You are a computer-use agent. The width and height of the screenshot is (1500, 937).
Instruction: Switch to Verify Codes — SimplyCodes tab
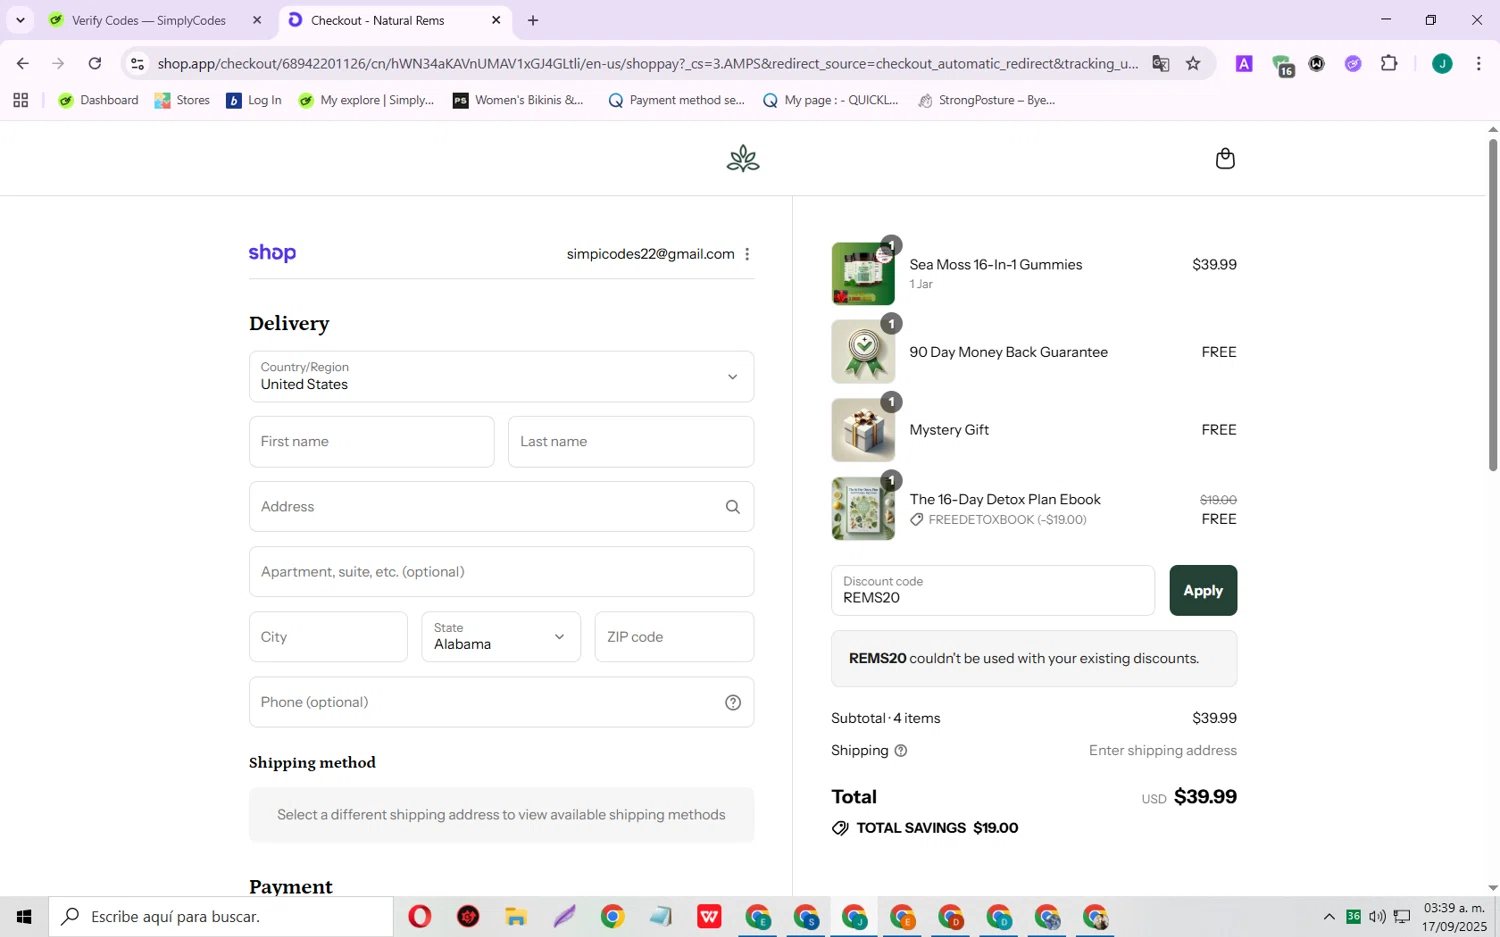click(148, 20)
